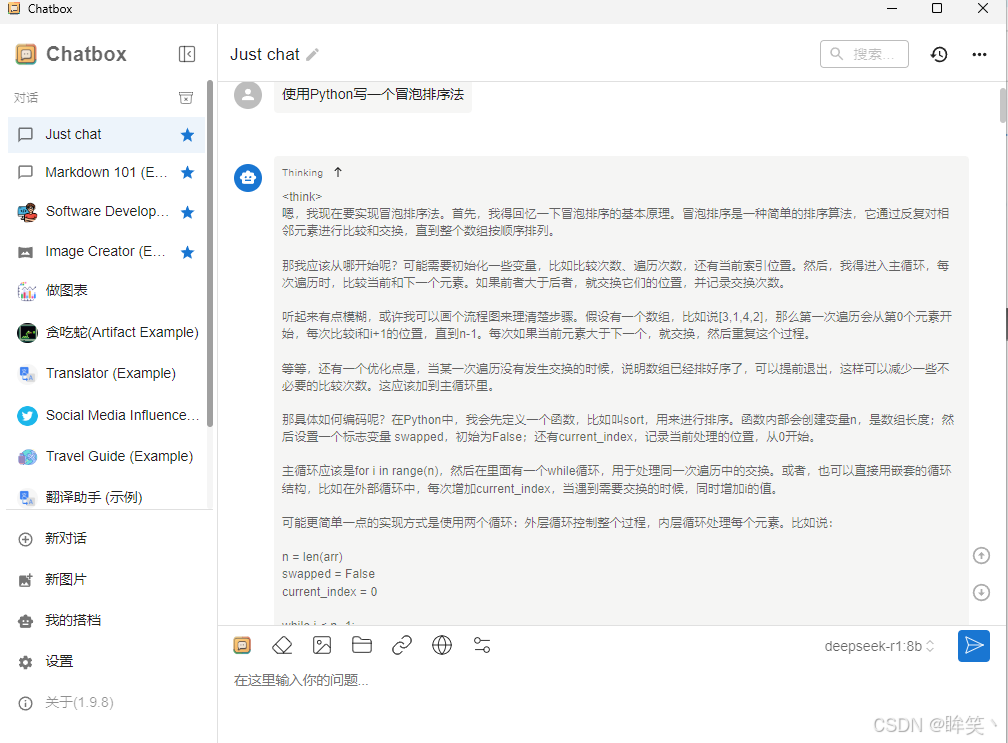Attach an image with the picture icon
Image resolution: width=1008 pixels, height=743 pixels.
coord(322,645)
